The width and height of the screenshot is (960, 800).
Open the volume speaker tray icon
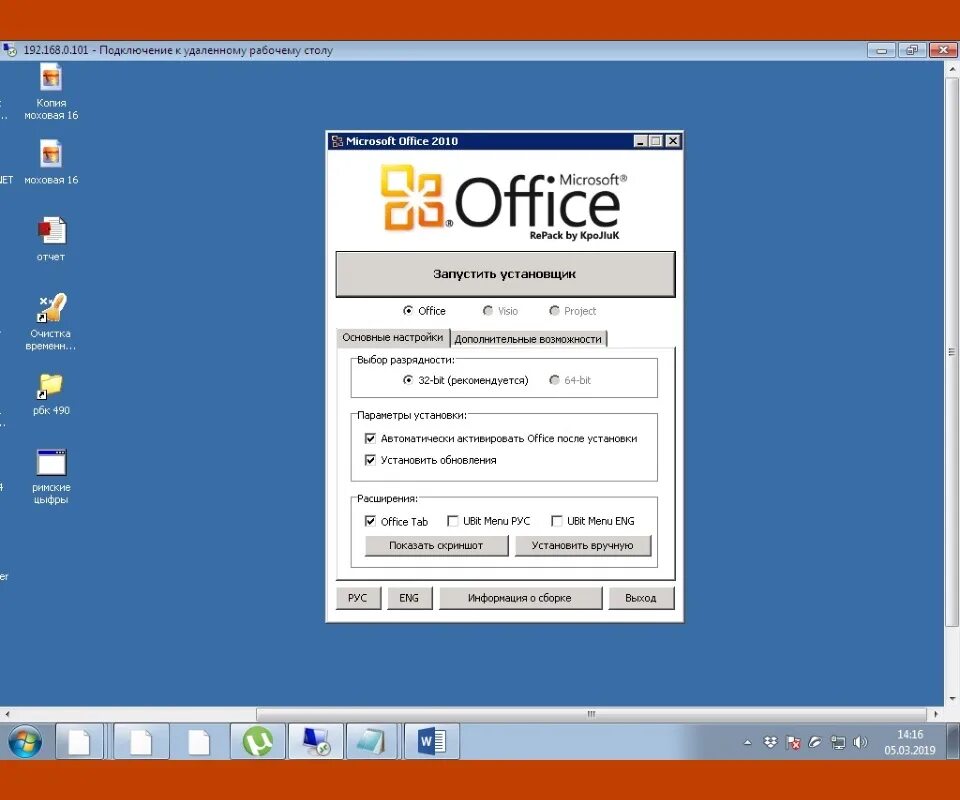(x=860, y=742)
